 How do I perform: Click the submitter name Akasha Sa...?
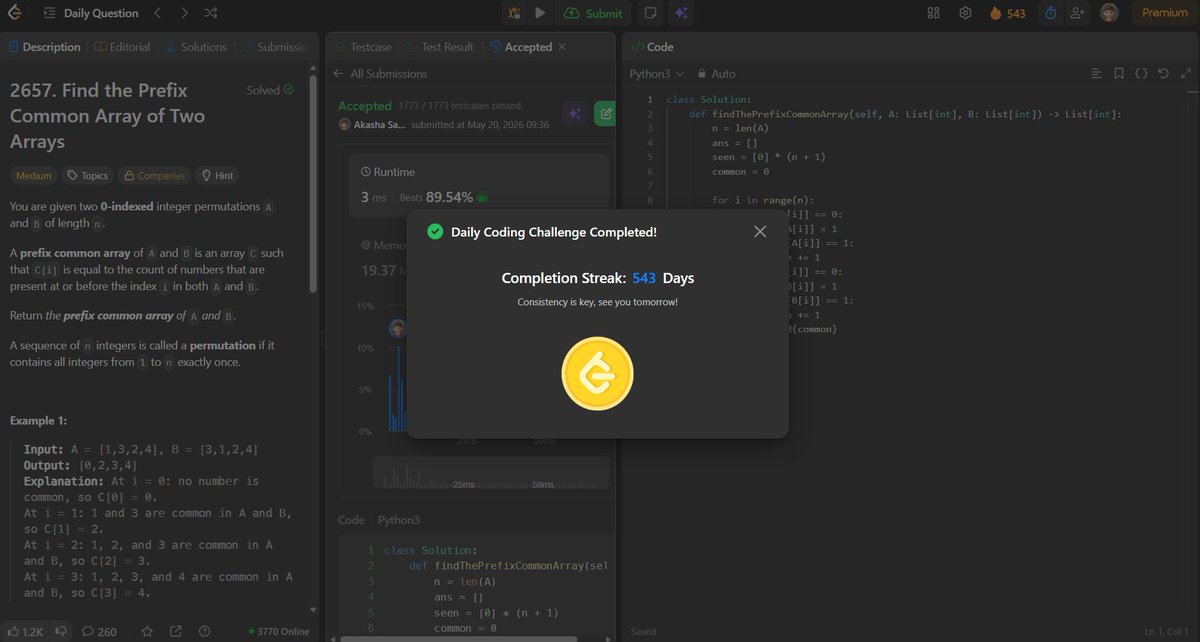pyautogui.click(x=380, y=125)
